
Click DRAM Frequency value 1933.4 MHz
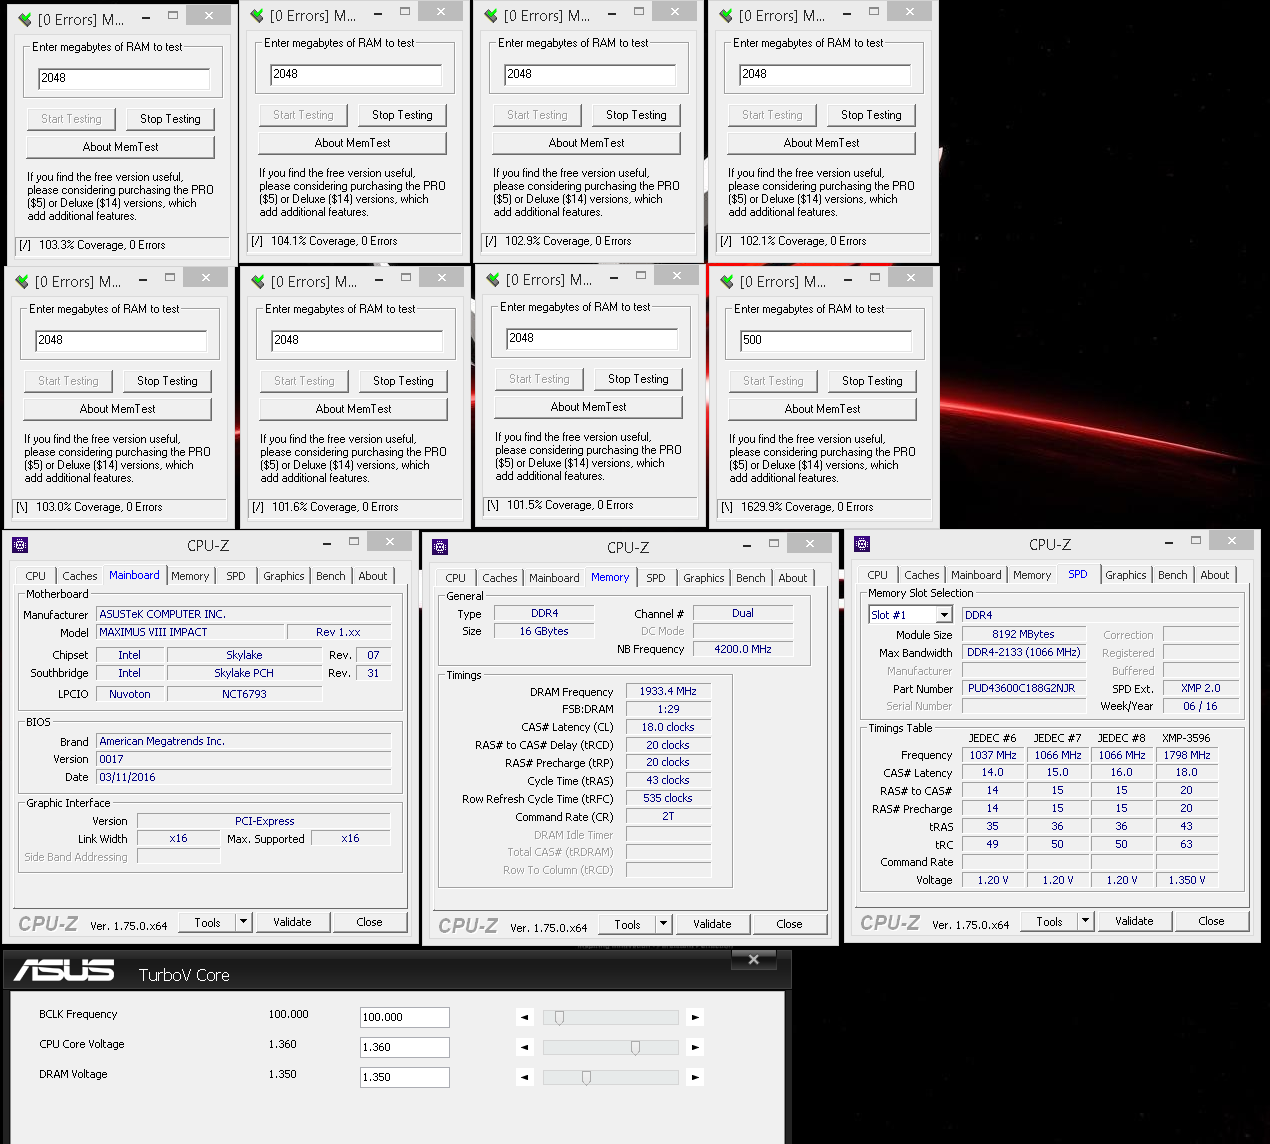668,691
